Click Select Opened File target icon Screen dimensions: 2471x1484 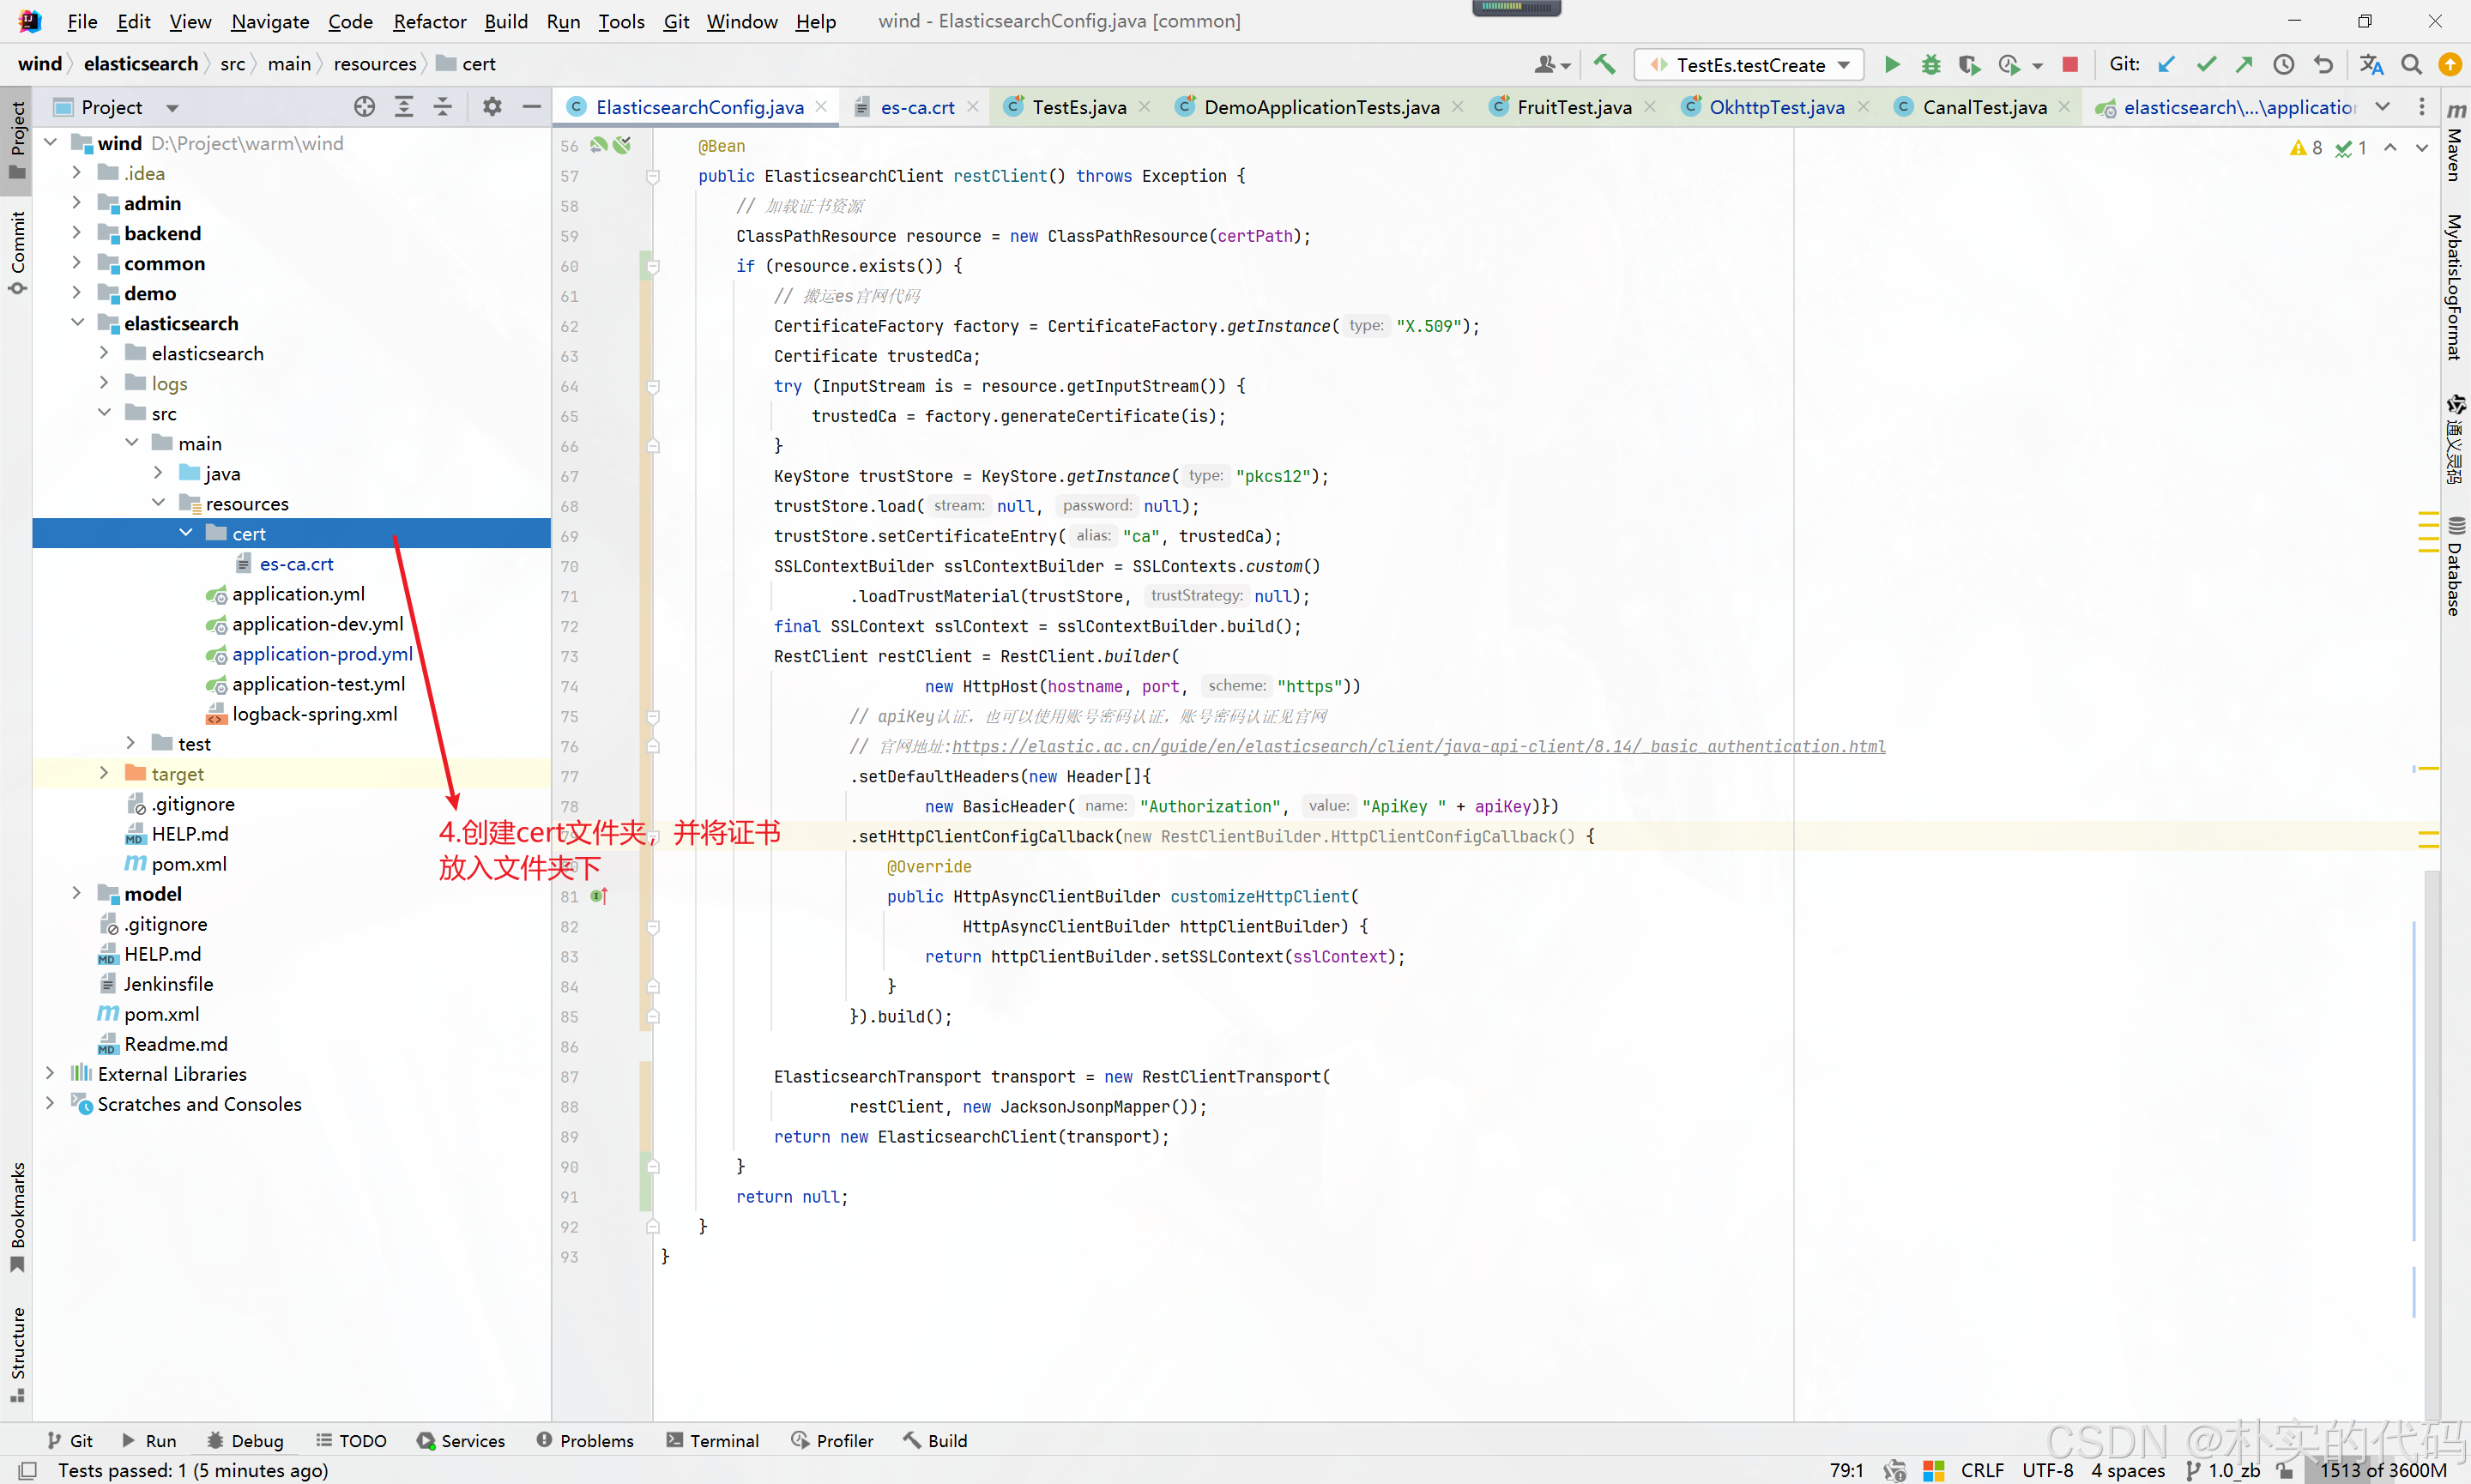[364, 107]
